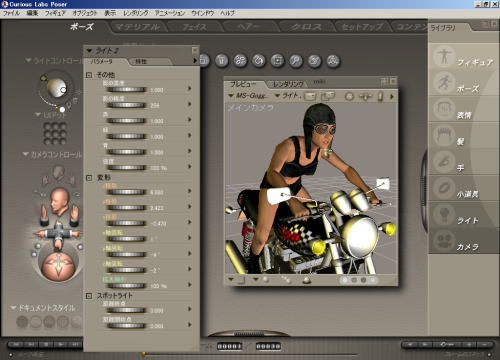Switch to the 特性 tab in the ライト2 panel

tap(141, 61)
